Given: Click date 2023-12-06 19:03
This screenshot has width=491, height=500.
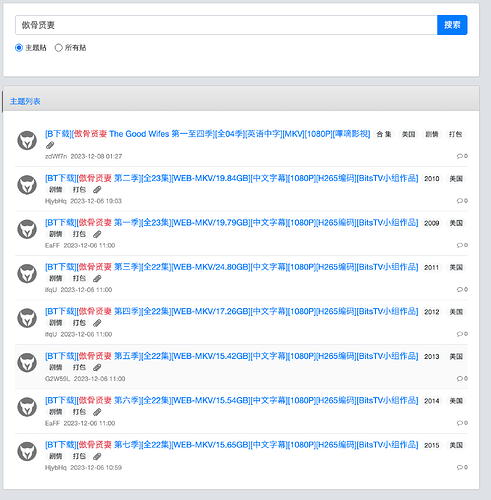Looking at the screenshot, I should [x=96, y=201].
